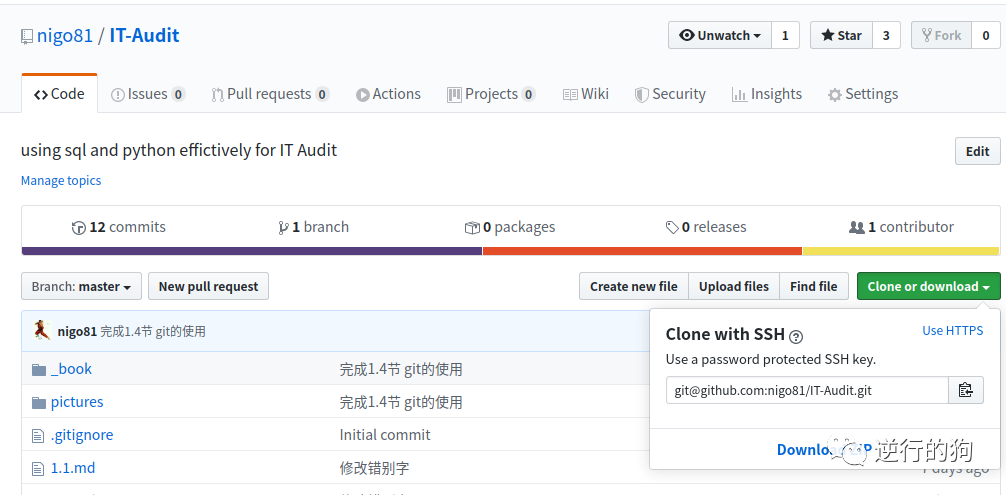This screenshot has height=495, width=1006.
Task: Switch to Use HTTPS
Action: coord(952,331)
